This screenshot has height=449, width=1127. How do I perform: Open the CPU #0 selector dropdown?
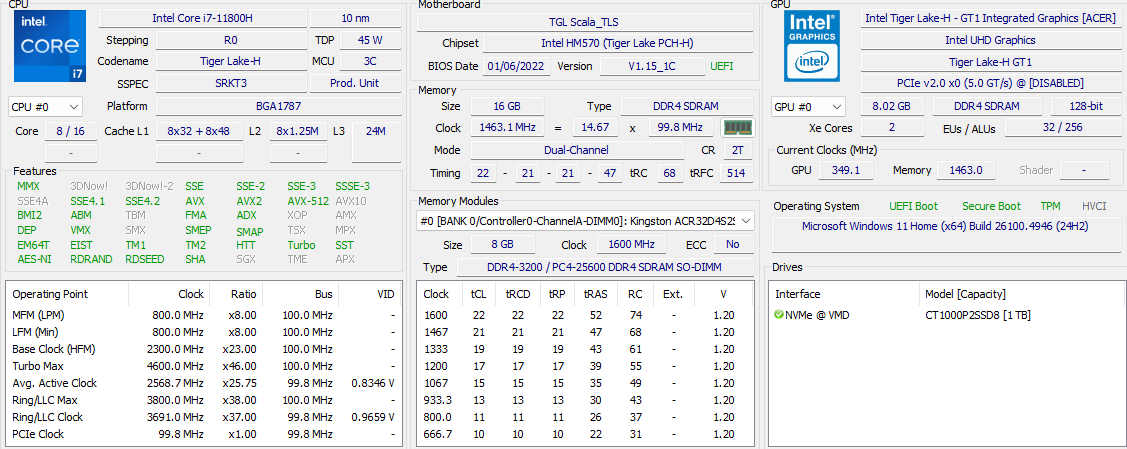tap(46, 106)
